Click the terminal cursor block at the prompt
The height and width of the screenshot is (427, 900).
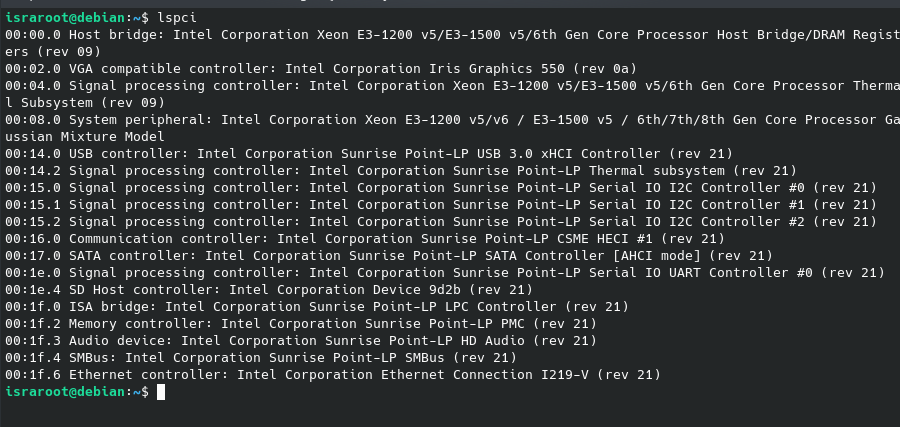(x=161, y=392)
